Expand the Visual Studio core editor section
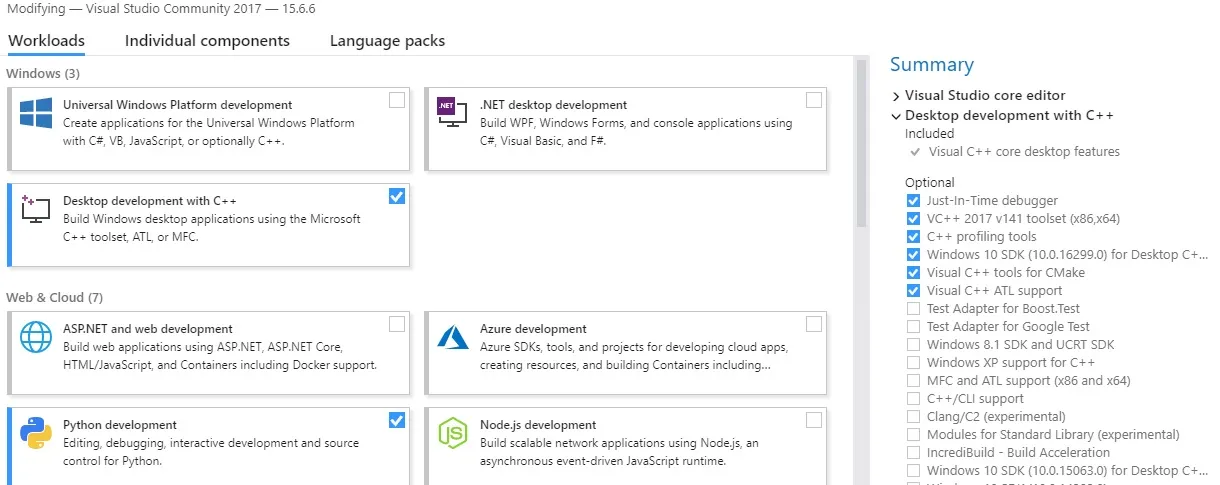Image resolution: width=1220 pixels, height=485 pixels. coord(896,96)
